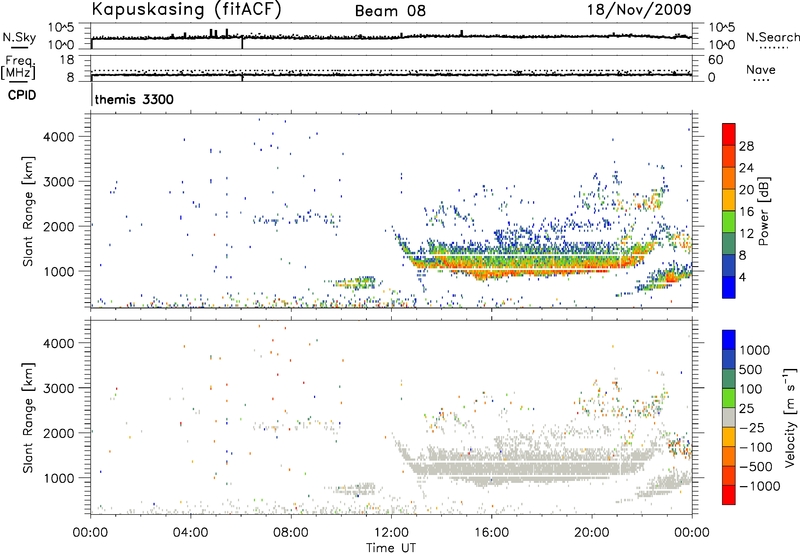This screenshot has width=800, height=554.
Task: Pick the gray -25 to 25 Velocity segment
Action: 729,417
